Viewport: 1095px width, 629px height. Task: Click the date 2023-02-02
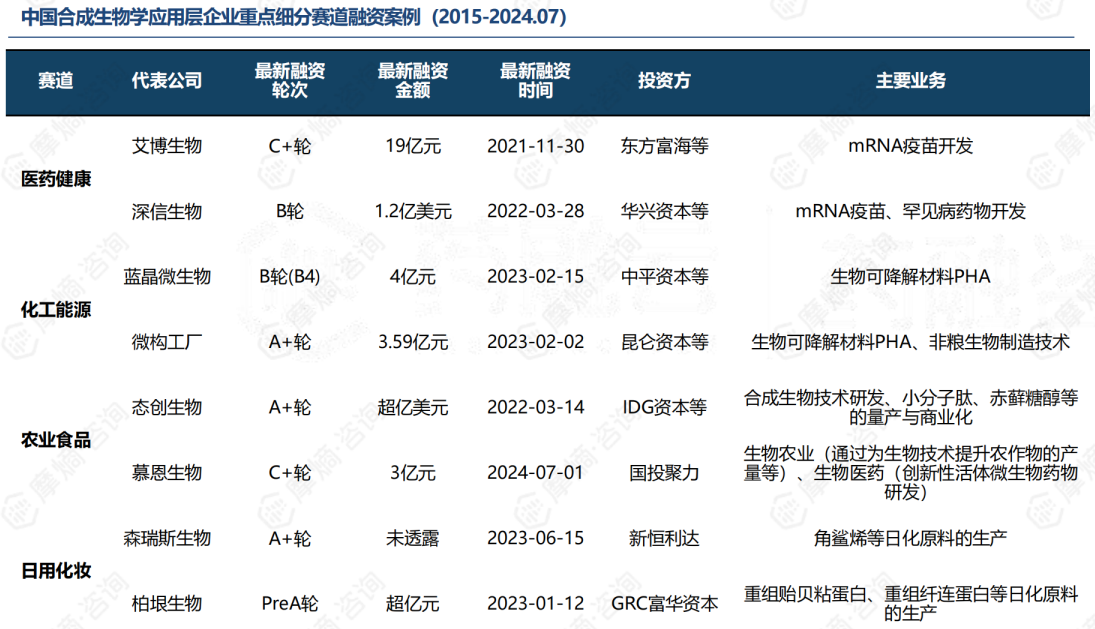click(x=536, y=342)
